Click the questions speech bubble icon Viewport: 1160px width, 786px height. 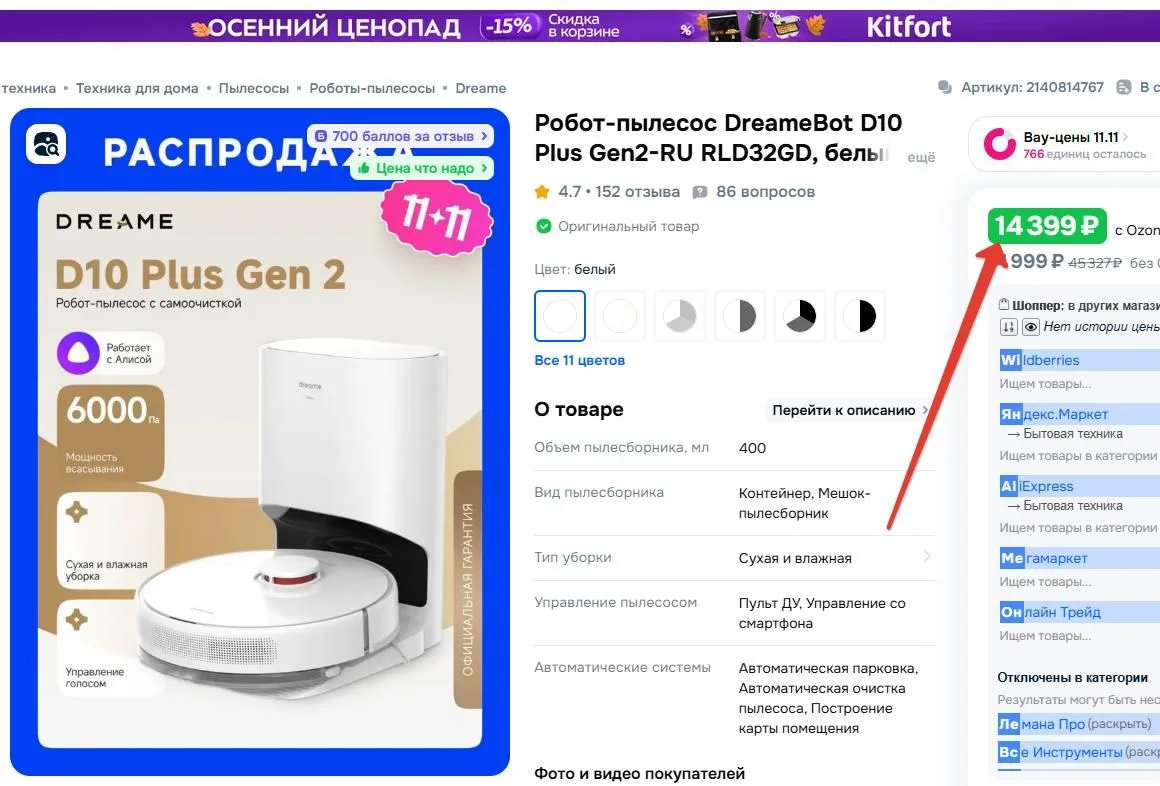coord(700,192)
